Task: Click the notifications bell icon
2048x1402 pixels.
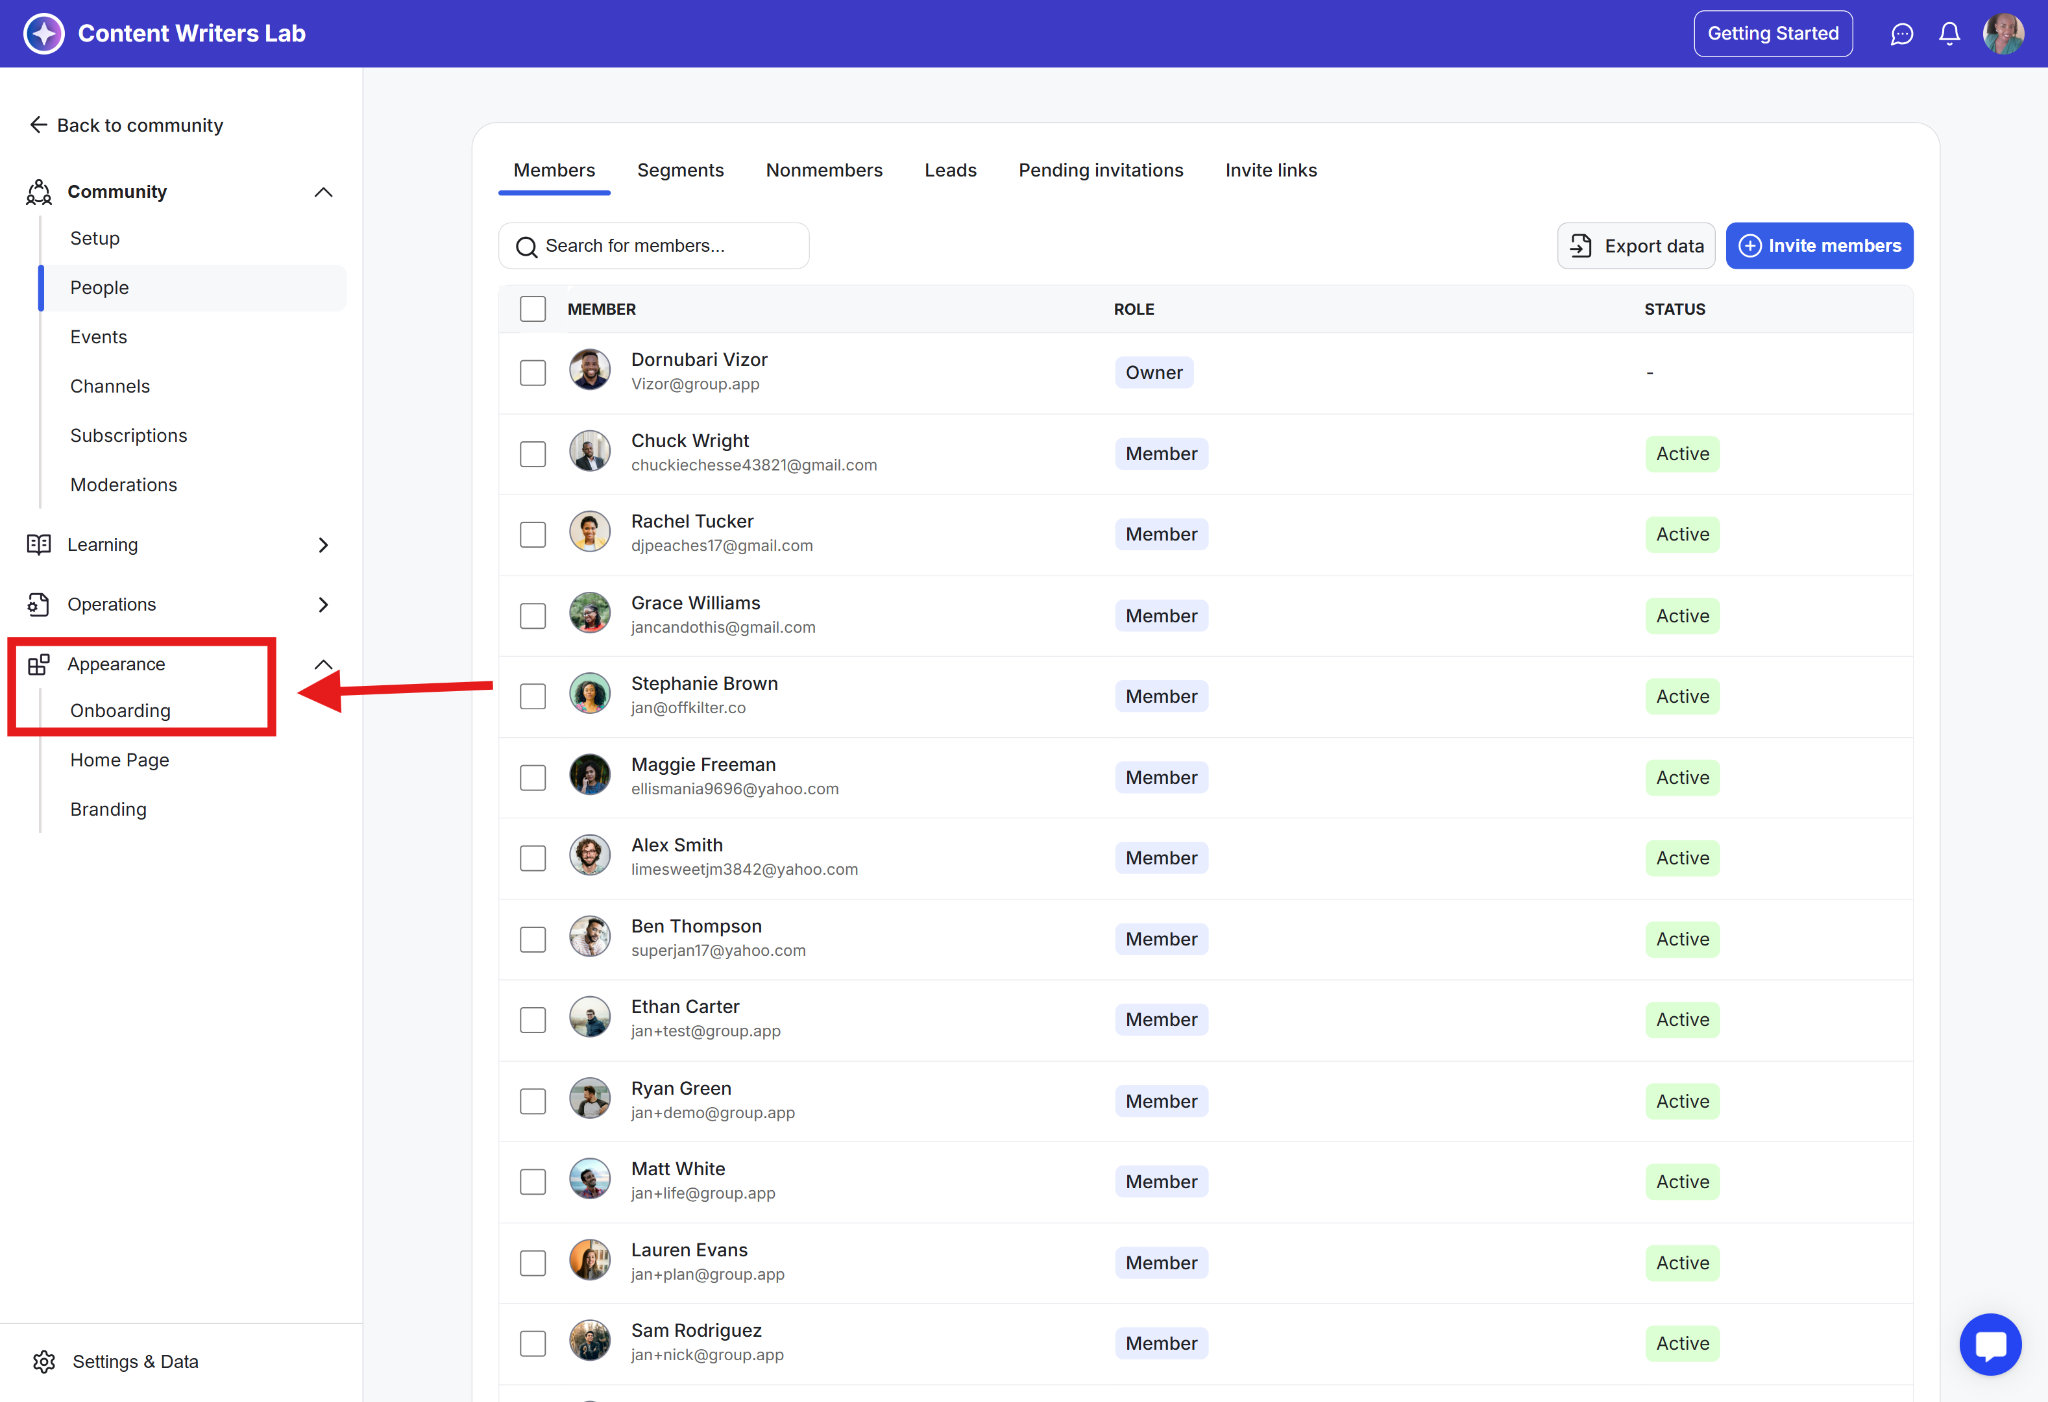Action: pos(1949,34)
